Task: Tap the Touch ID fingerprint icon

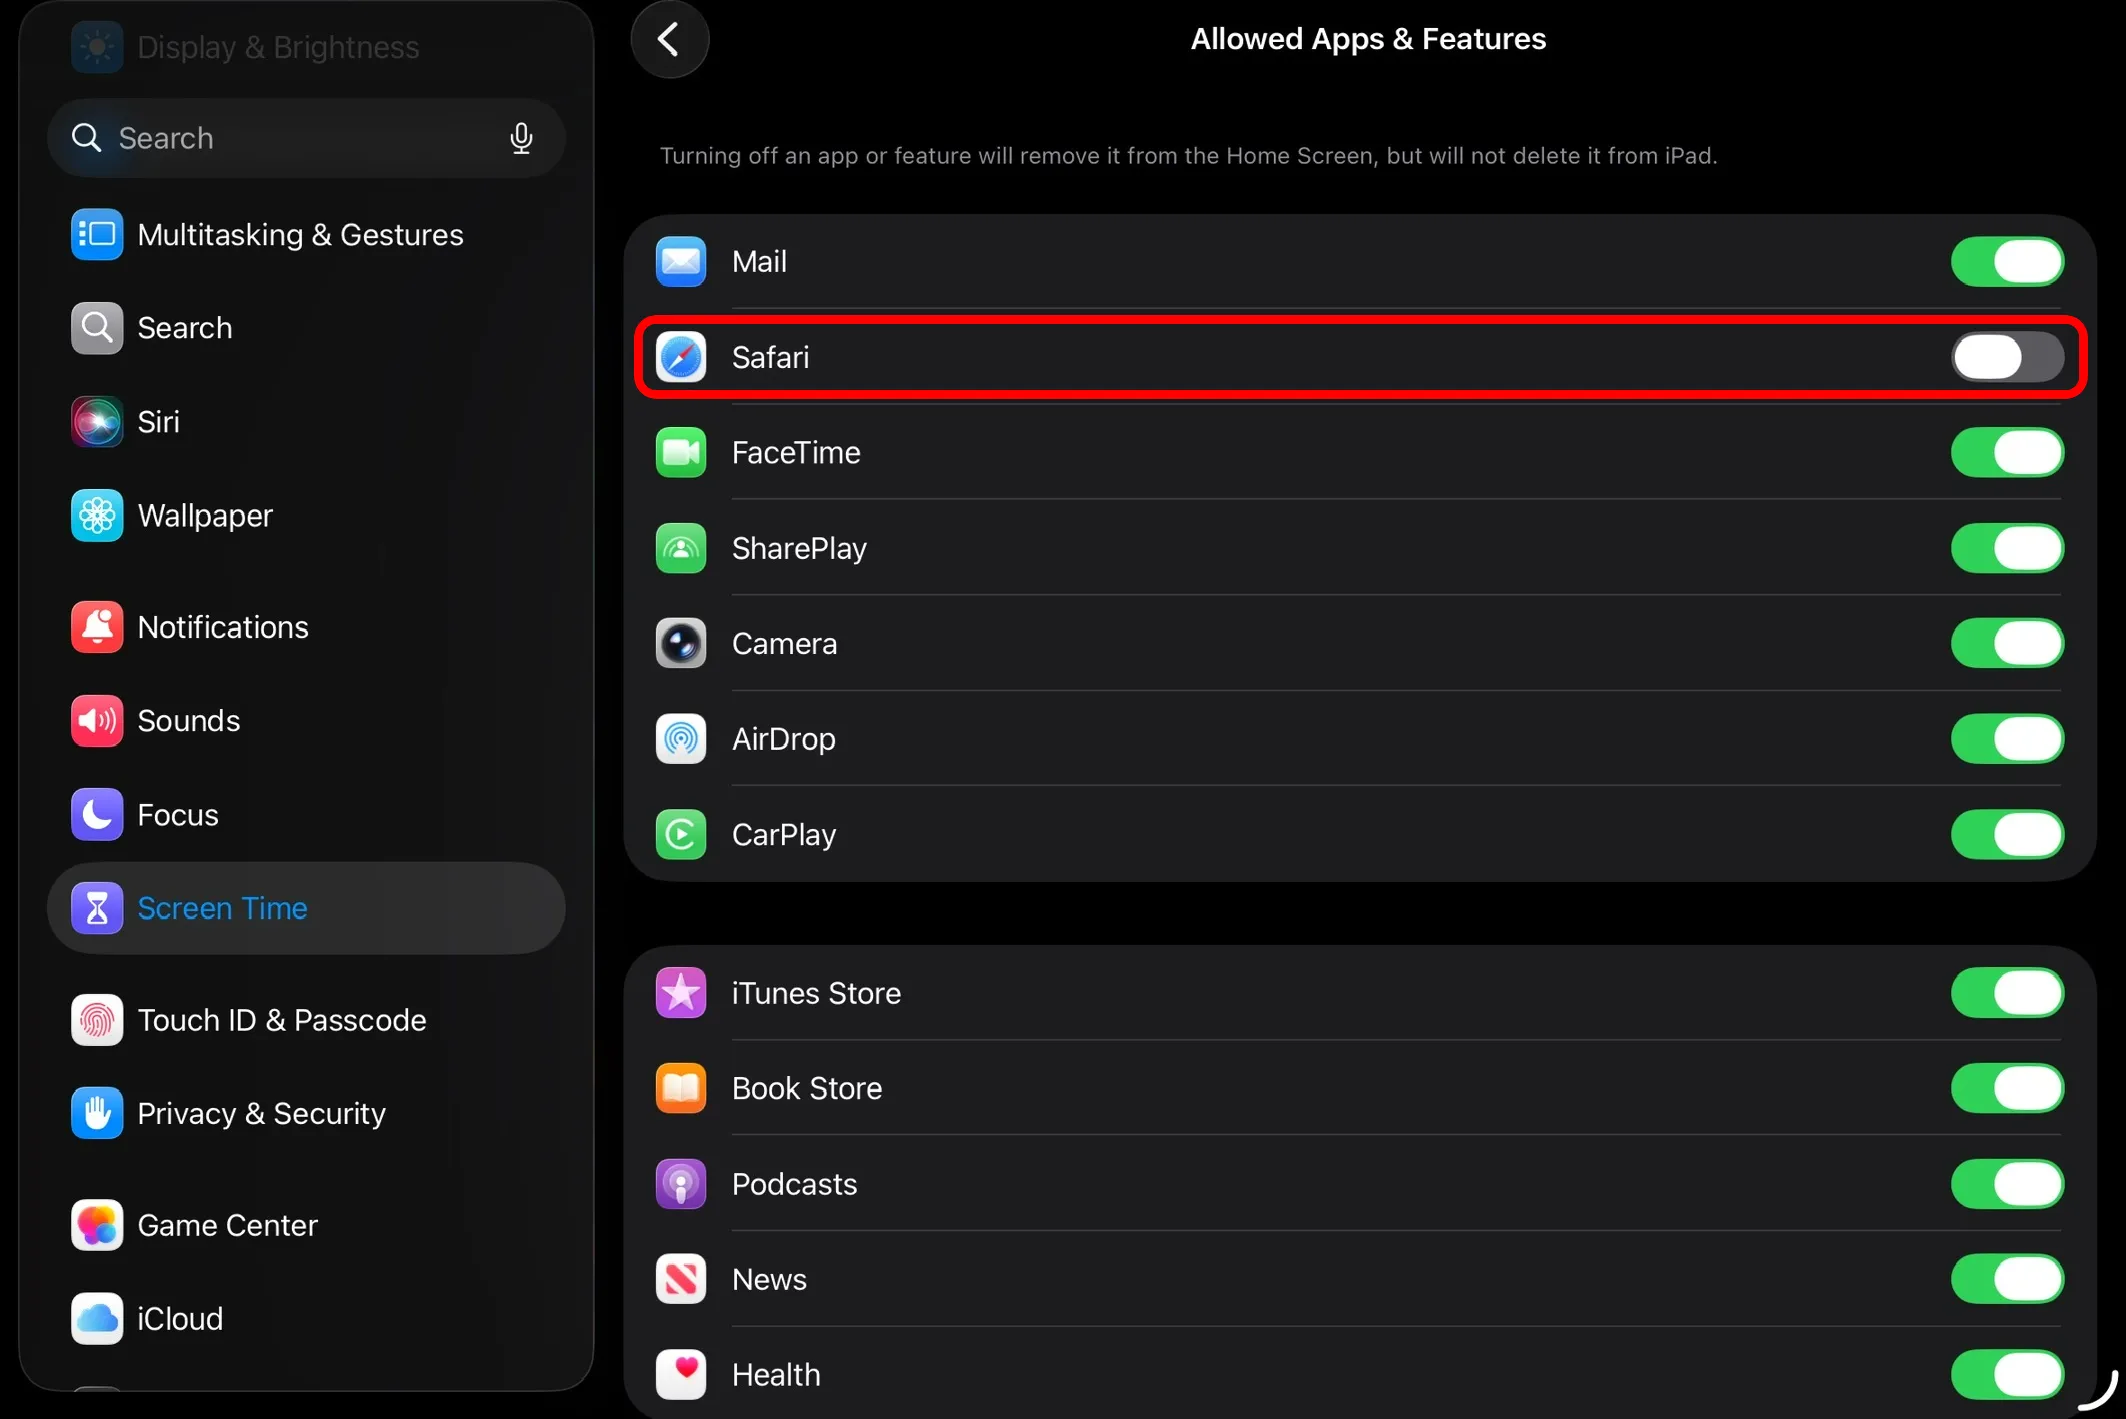Action: click(x=97, y=1020)
